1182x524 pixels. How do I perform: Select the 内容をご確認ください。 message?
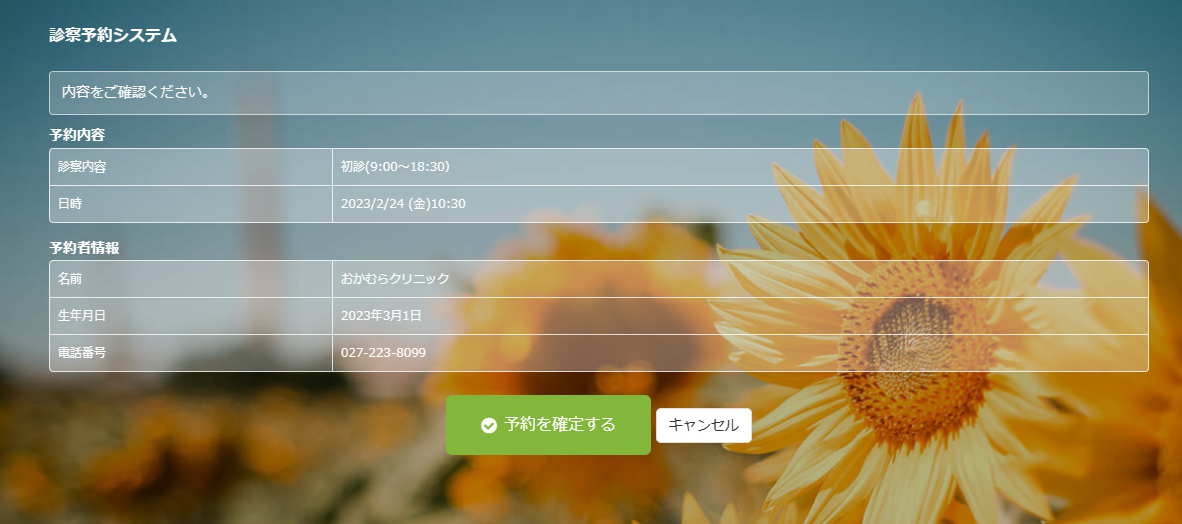click(136, 93)
